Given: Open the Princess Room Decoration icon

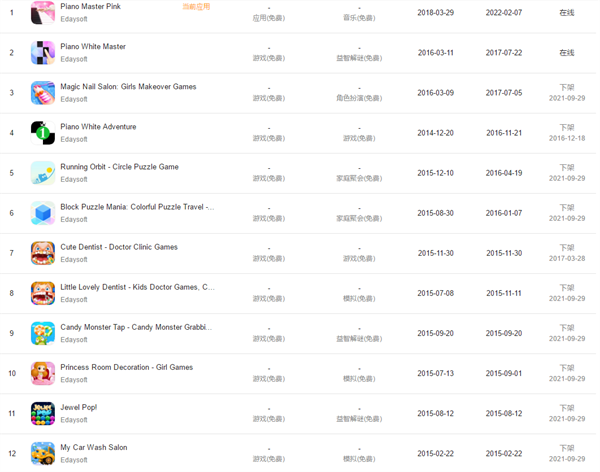Looking at the screenshot, I should pos(43,373).
